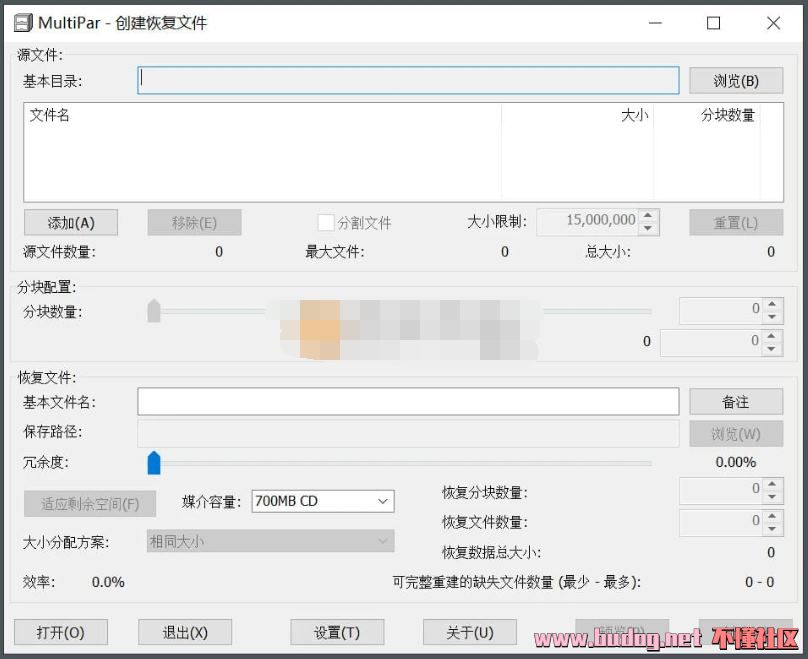Click the 浏览(B) browse button for base directory
The width and height of the screenshot is (808, 659).
[735, 81]
